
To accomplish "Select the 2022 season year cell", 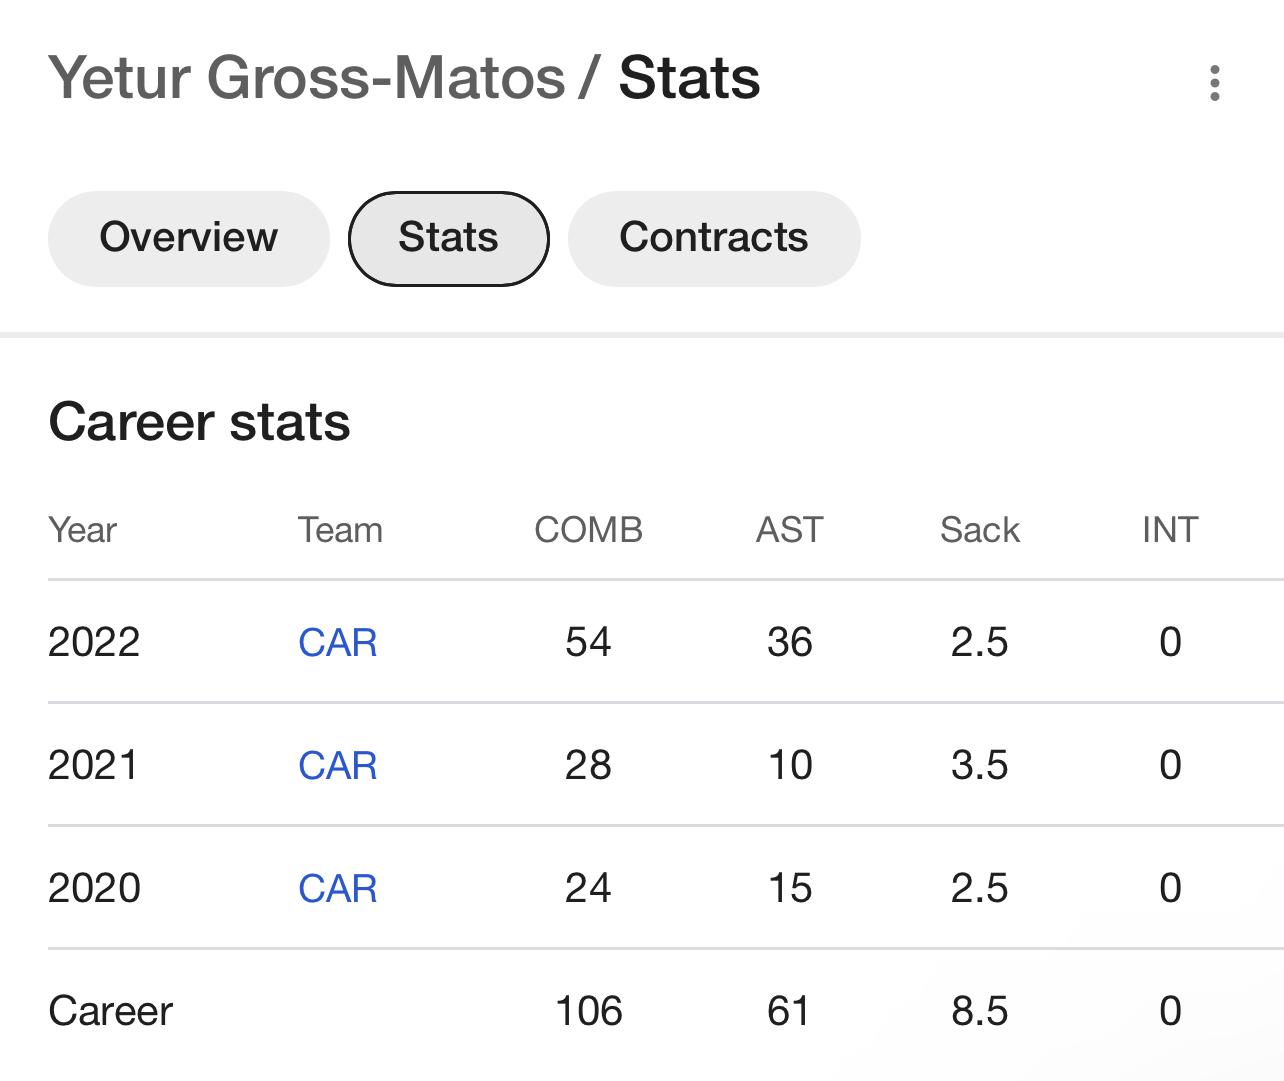I will coord(94,642).
